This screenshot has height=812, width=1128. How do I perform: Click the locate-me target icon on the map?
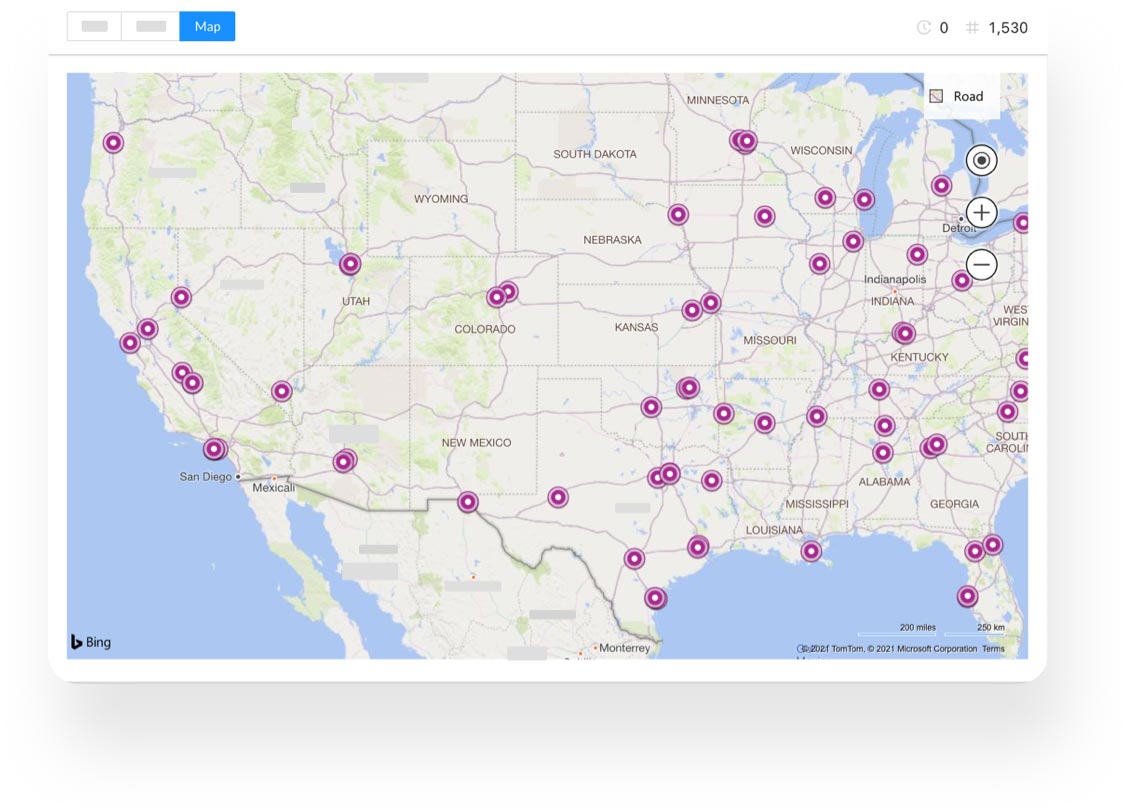coord(981,160)
